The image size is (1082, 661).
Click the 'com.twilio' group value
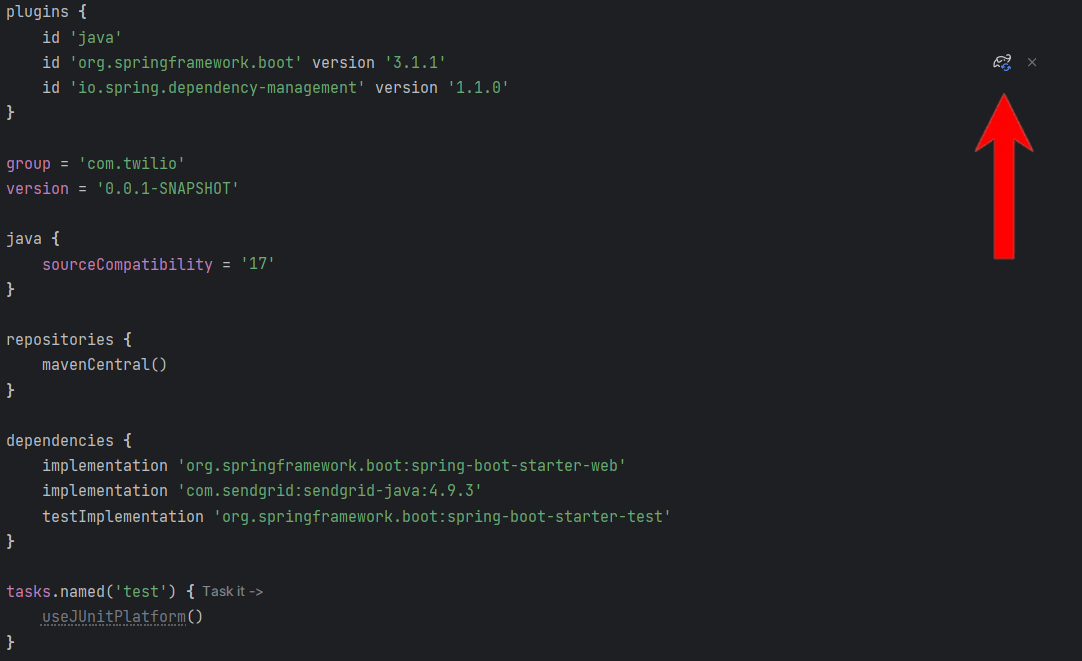(132, 164)
